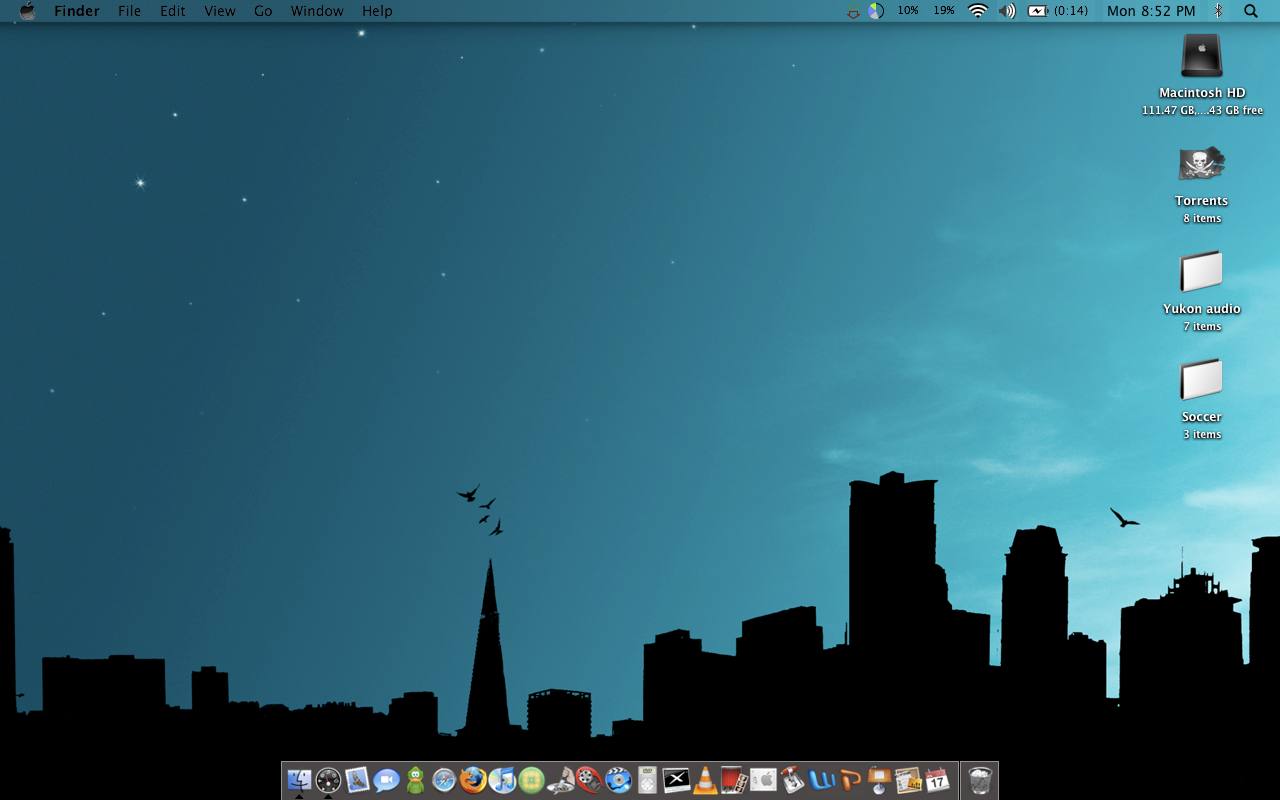The width and height of the screenshot is (1280, 800).
Task: Launch iChat from the Dock
Action: (386, 780)
